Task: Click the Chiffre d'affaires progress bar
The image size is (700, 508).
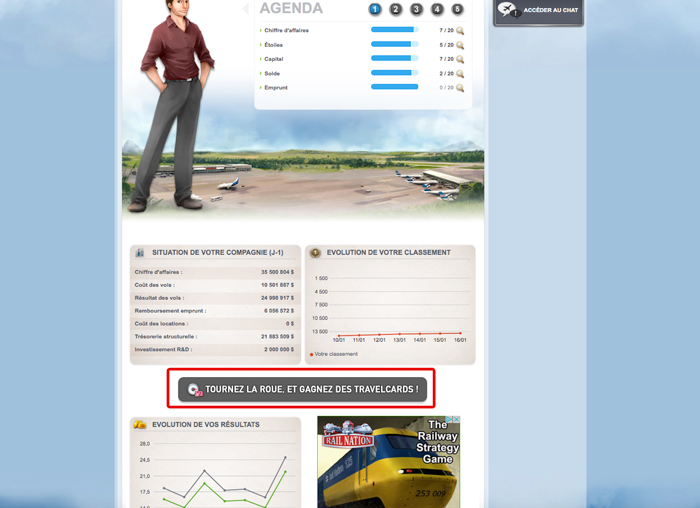Action: click(395, 29)
